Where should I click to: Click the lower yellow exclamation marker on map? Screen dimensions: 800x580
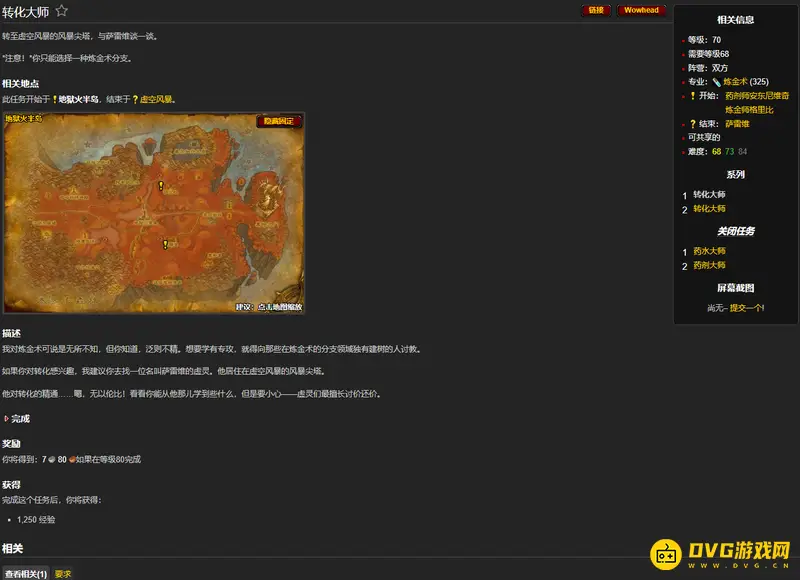pos(165,244)
